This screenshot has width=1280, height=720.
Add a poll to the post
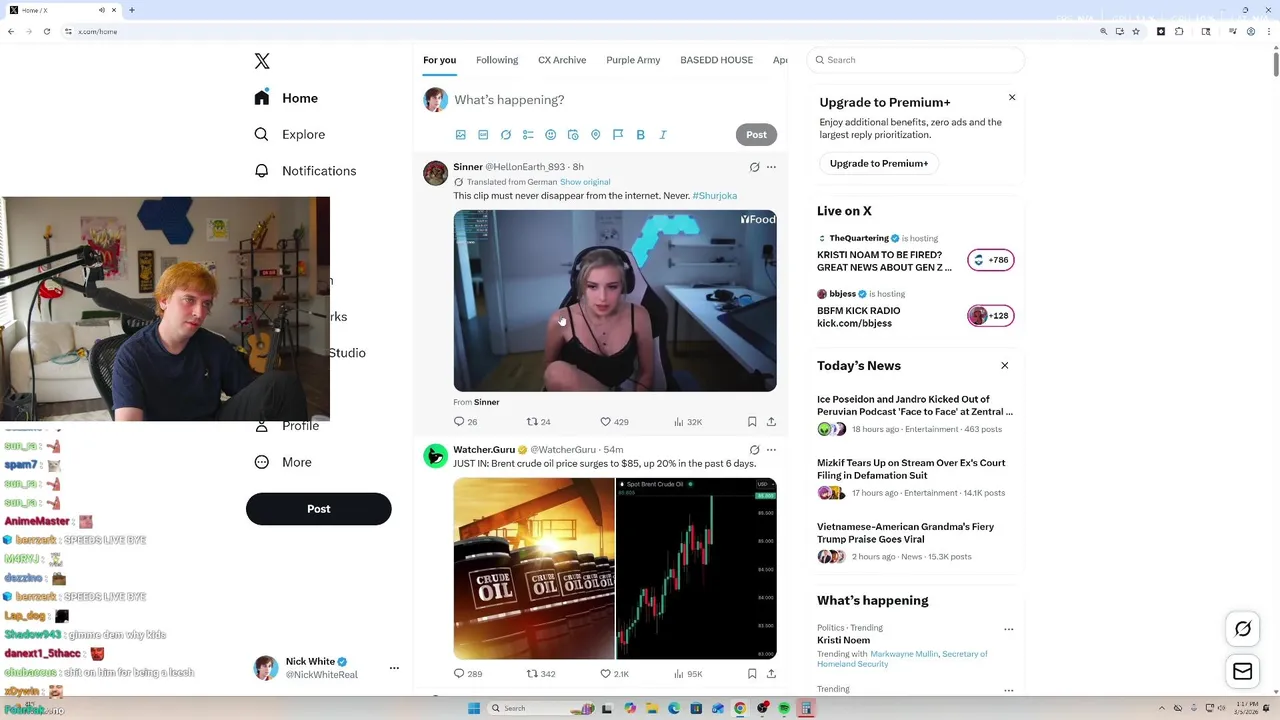528,135
